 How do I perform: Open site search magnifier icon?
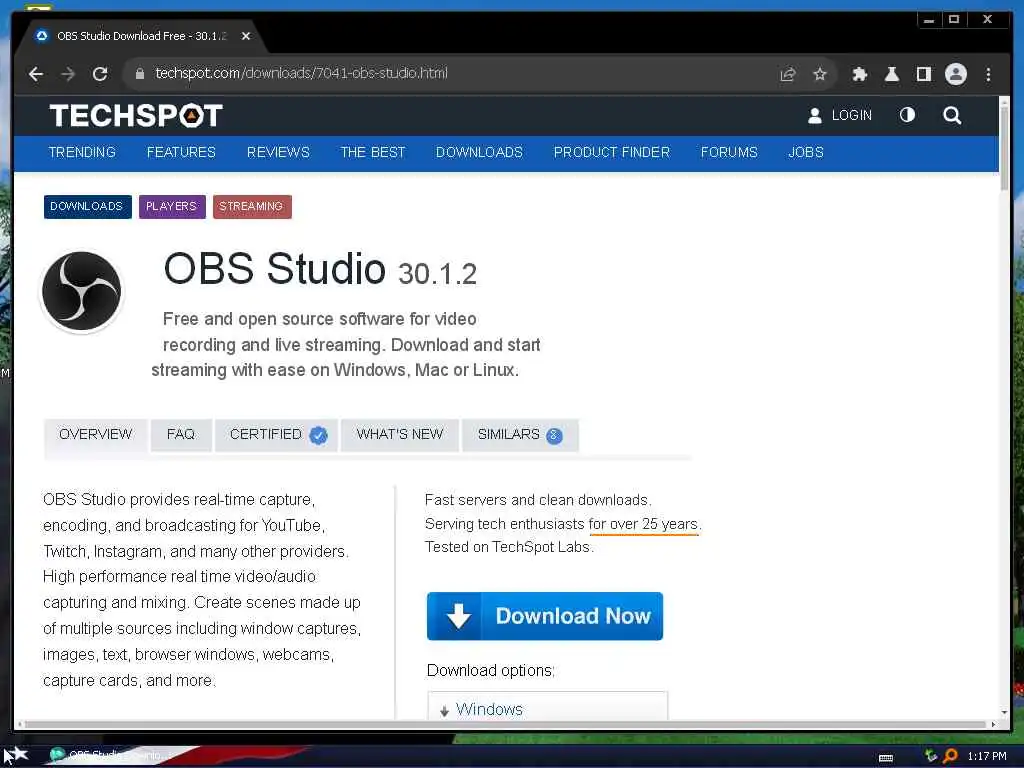coord(952,116)
